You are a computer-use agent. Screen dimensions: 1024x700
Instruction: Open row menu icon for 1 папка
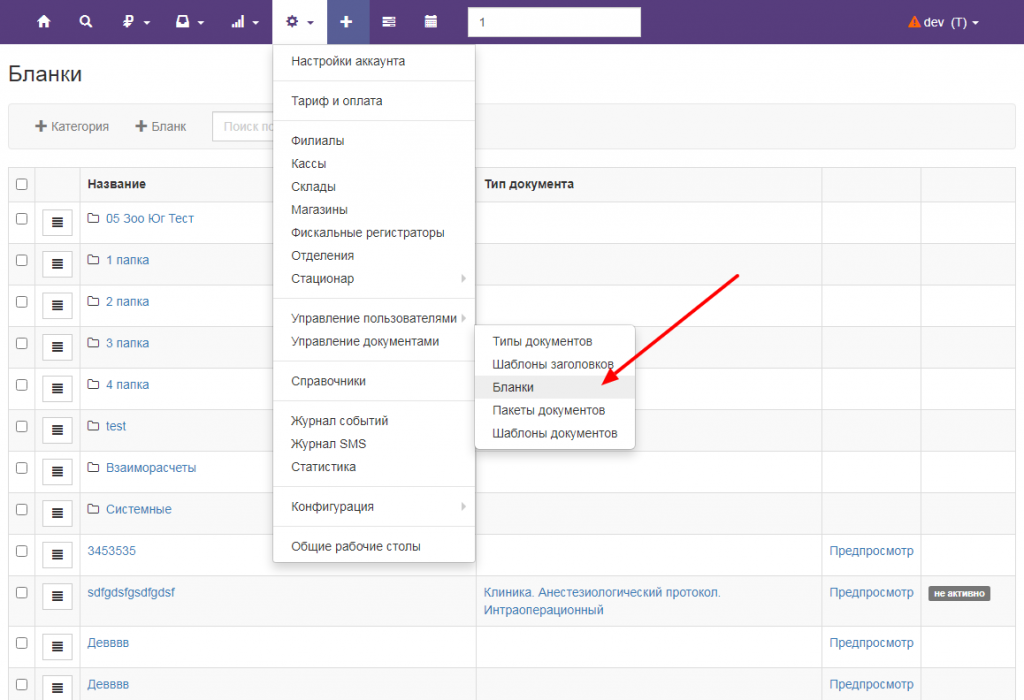pos(57,264)
